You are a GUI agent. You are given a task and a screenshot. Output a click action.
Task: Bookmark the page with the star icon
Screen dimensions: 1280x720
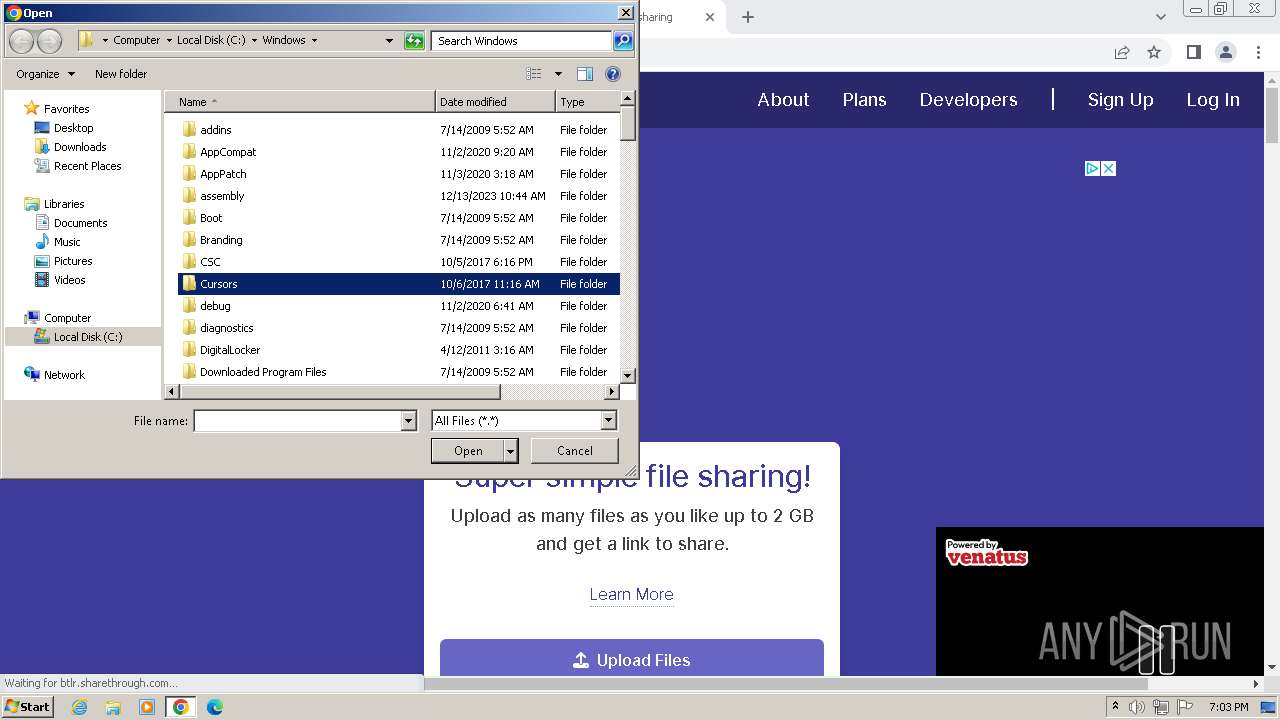[x=1154, y=52]
